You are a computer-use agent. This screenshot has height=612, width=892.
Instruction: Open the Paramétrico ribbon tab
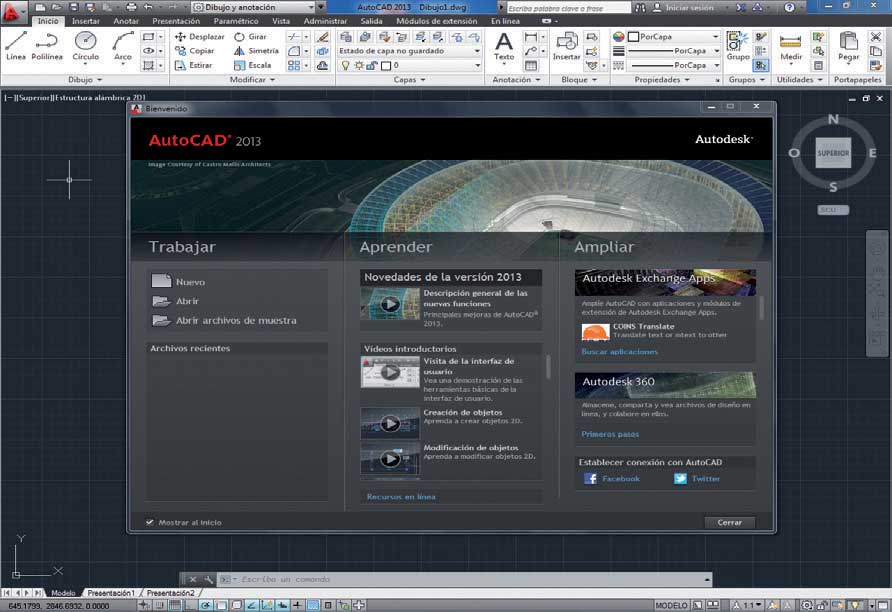(x=236, y=21)
